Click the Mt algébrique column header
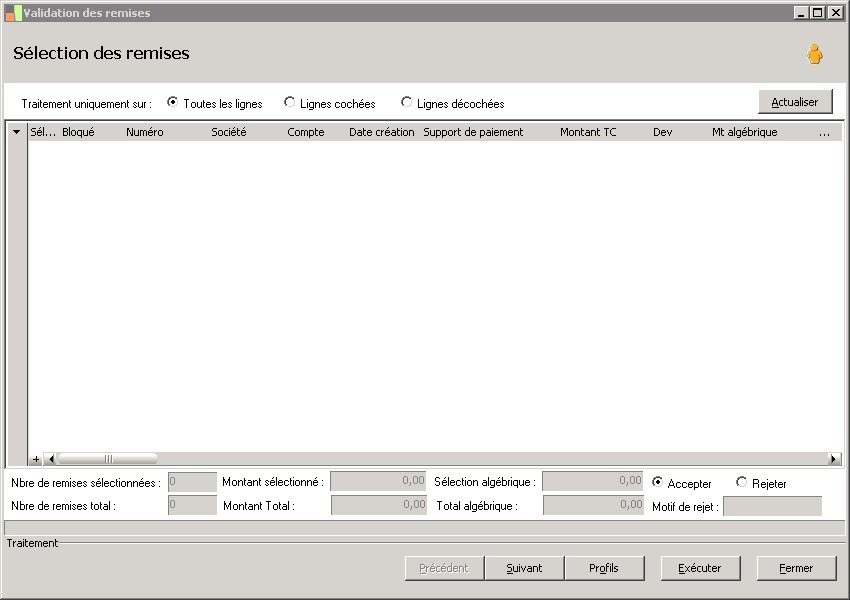 [x=744, y=132]
